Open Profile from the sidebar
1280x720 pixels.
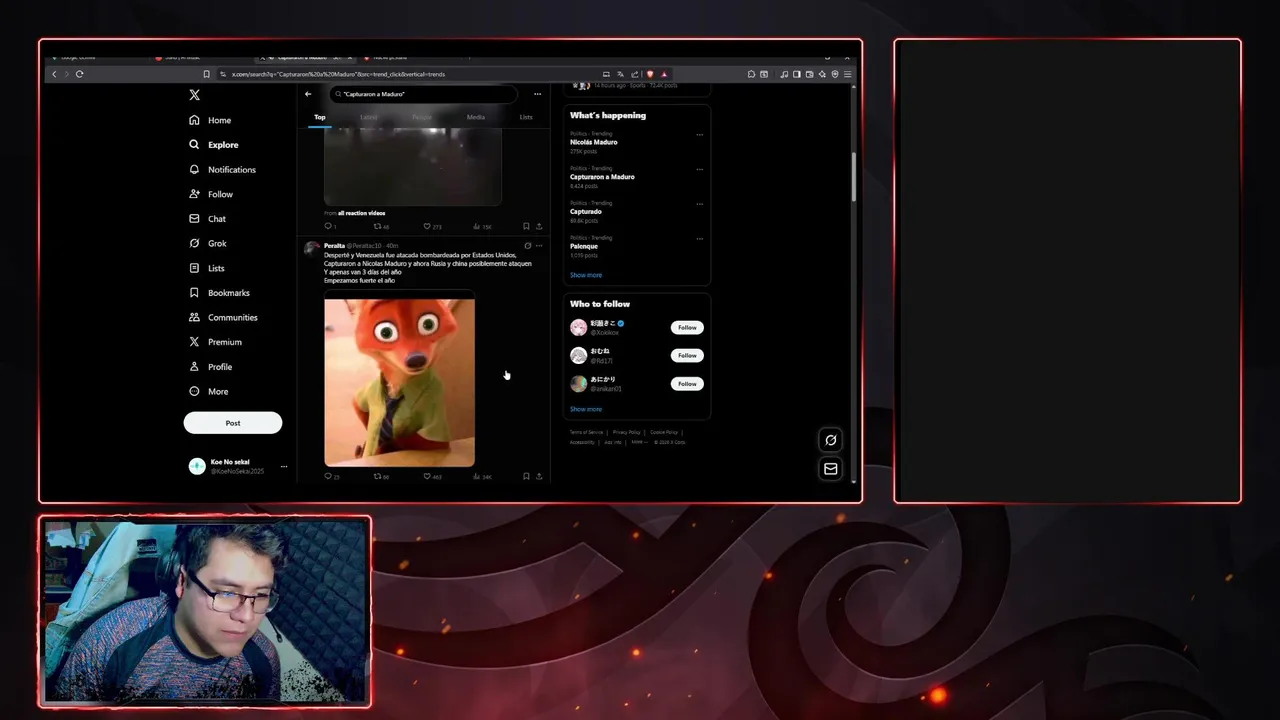point(210,367)
